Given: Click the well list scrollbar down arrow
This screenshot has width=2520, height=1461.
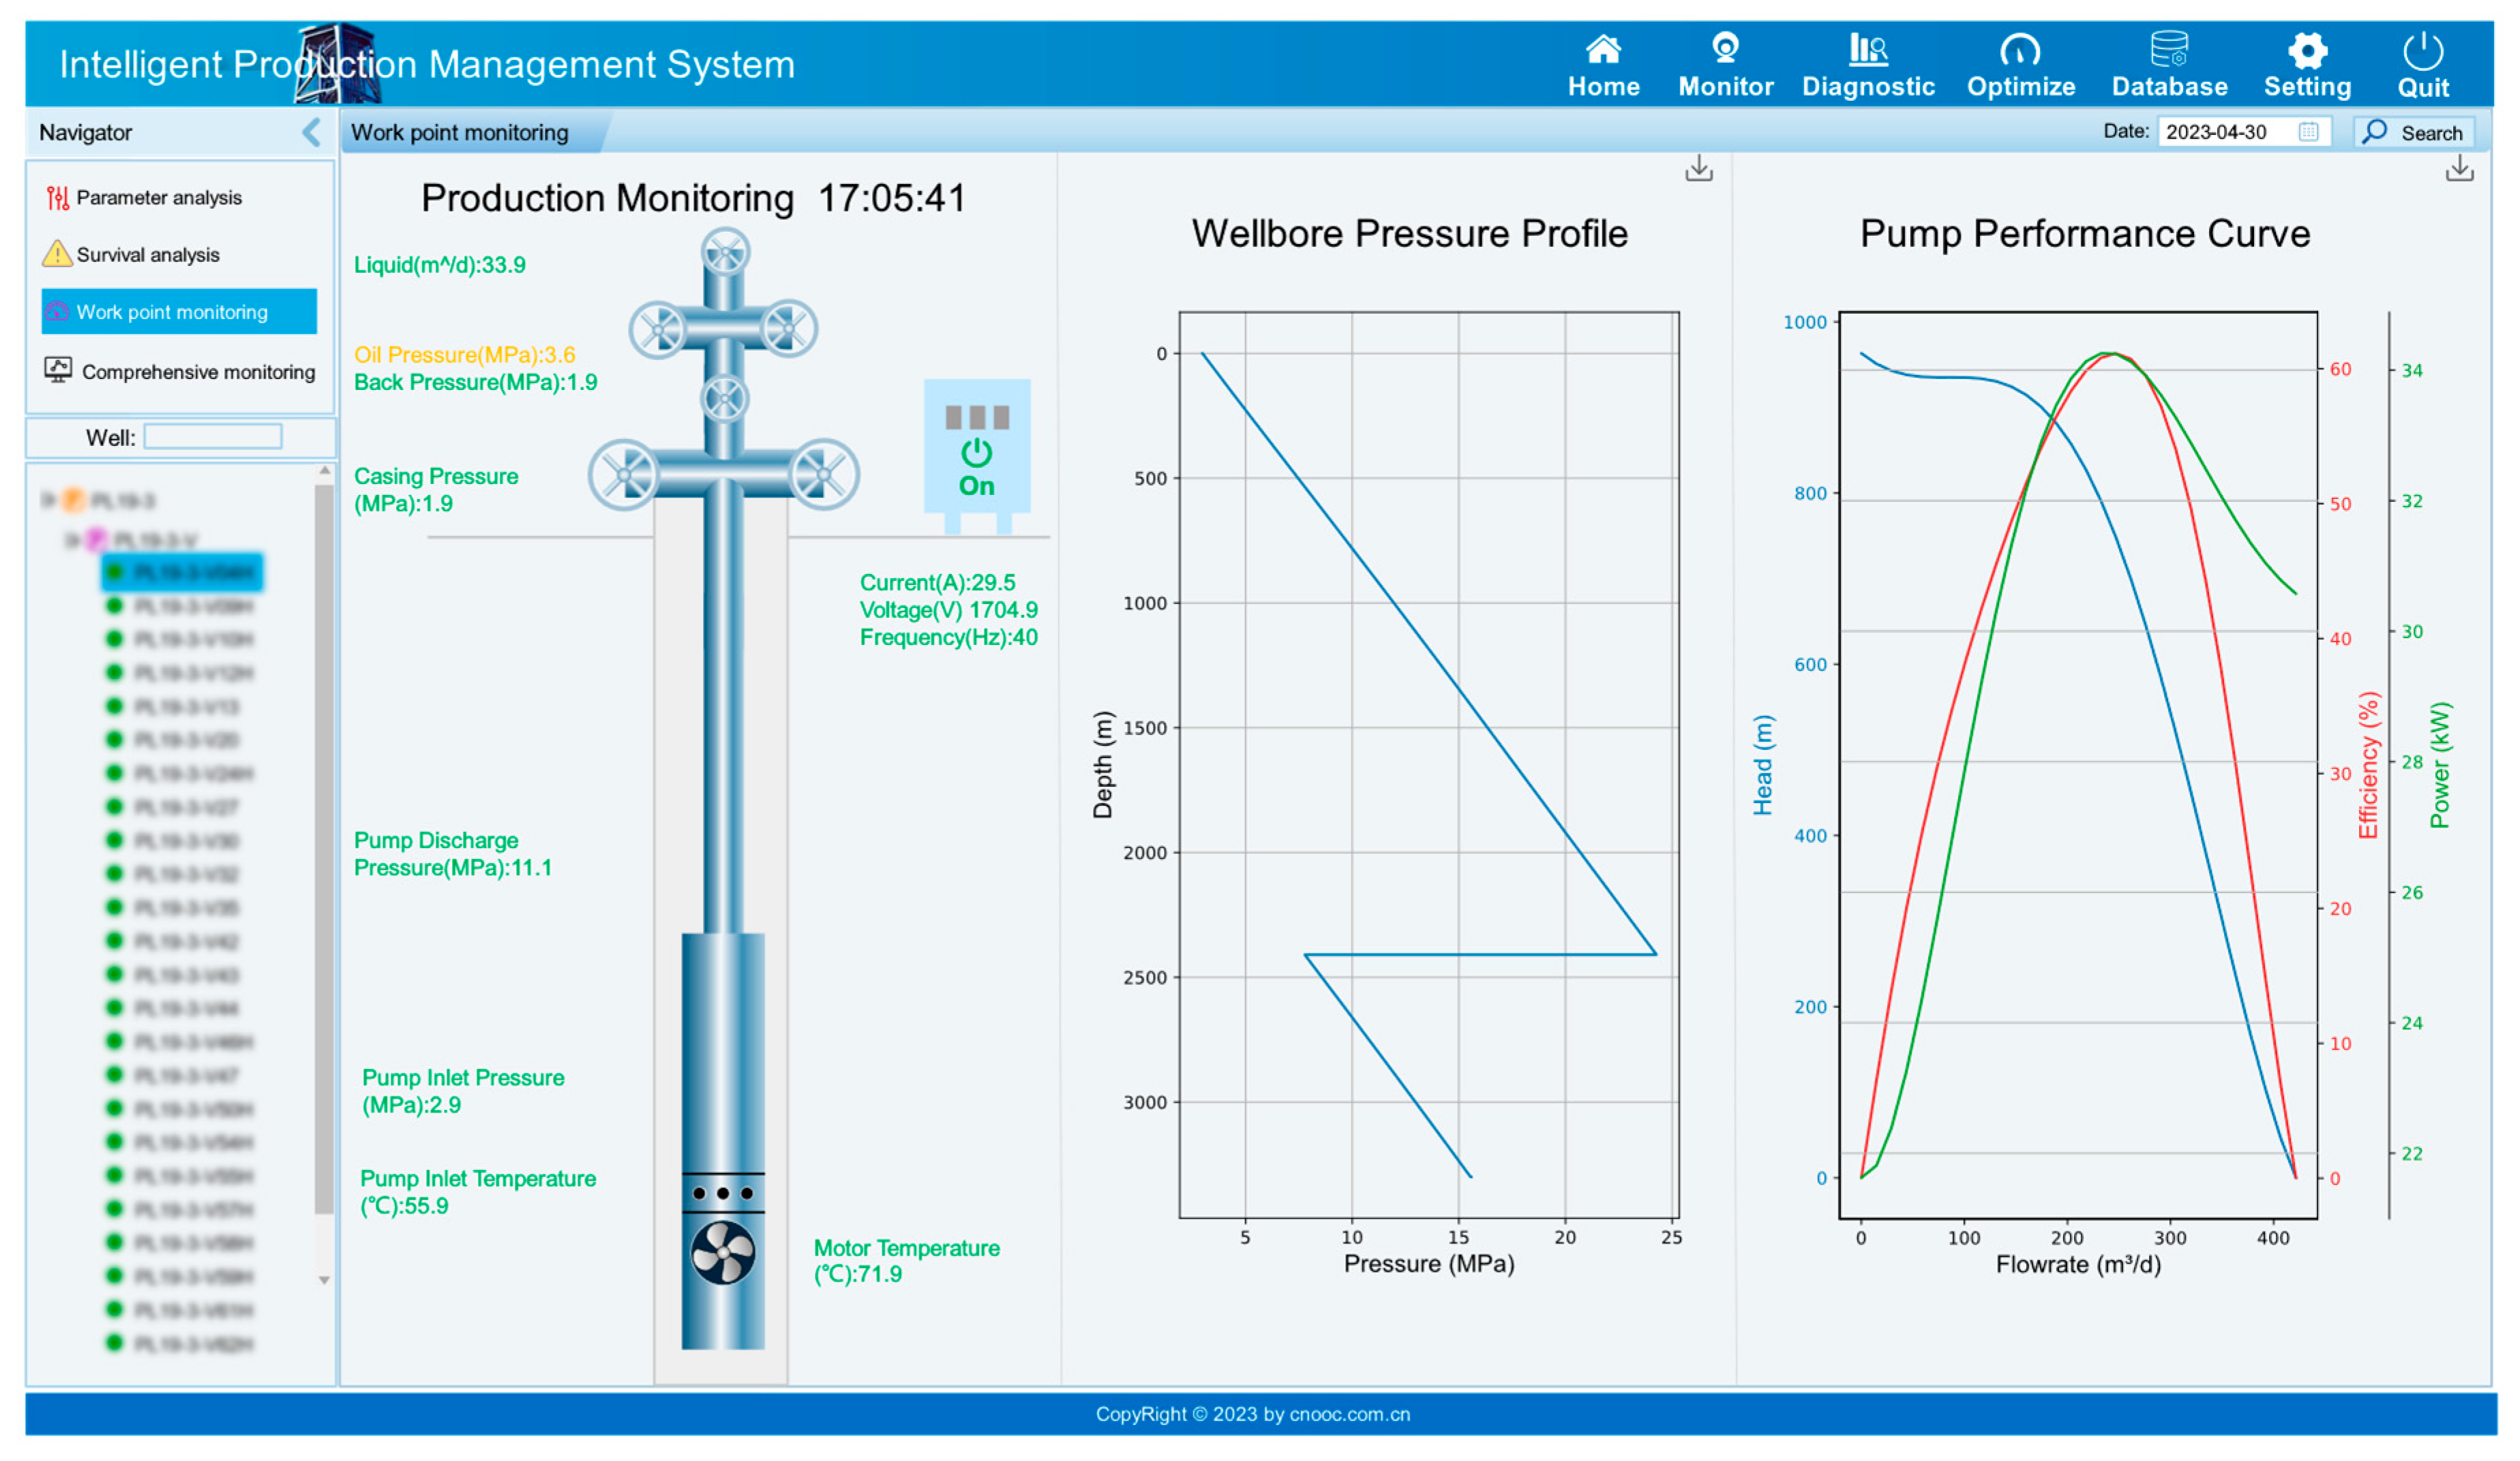Looking at the screenshot, I should point(324,1280).
